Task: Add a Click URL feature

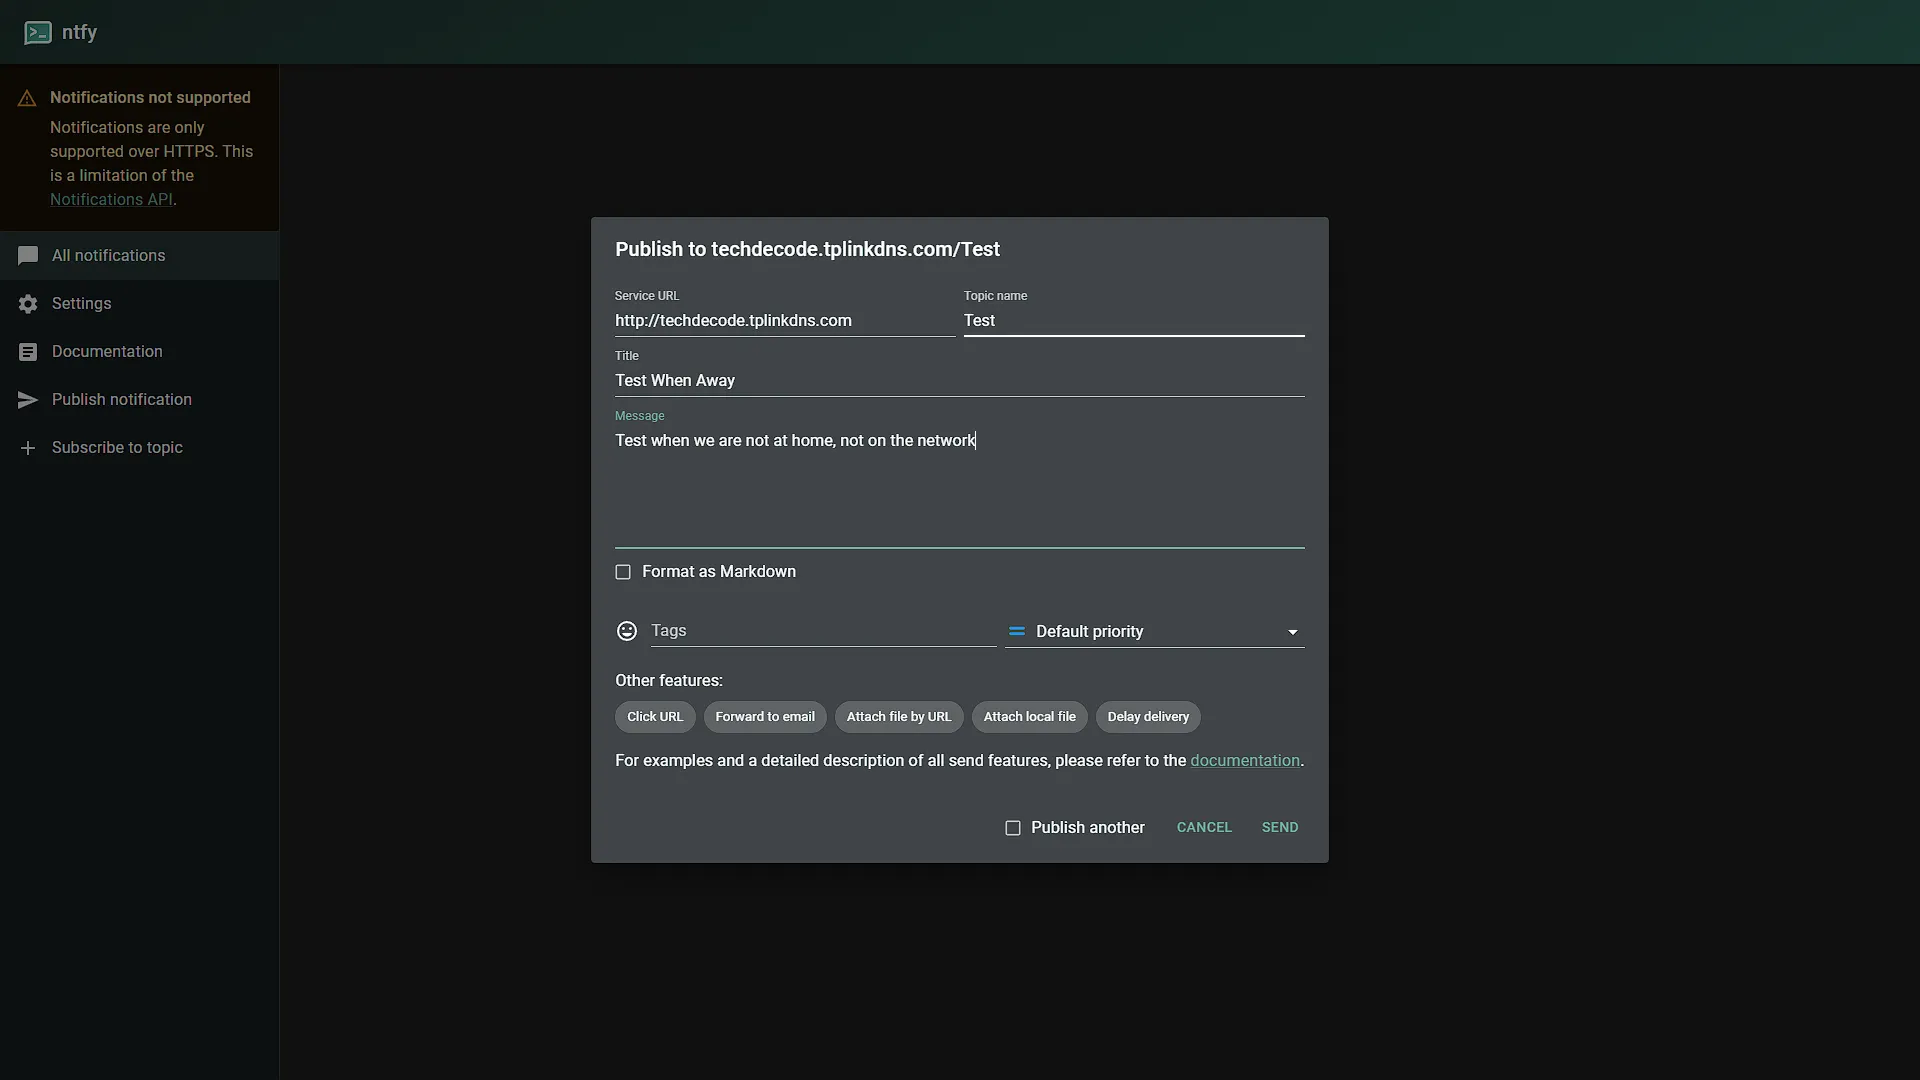Action: pos(655,717)
